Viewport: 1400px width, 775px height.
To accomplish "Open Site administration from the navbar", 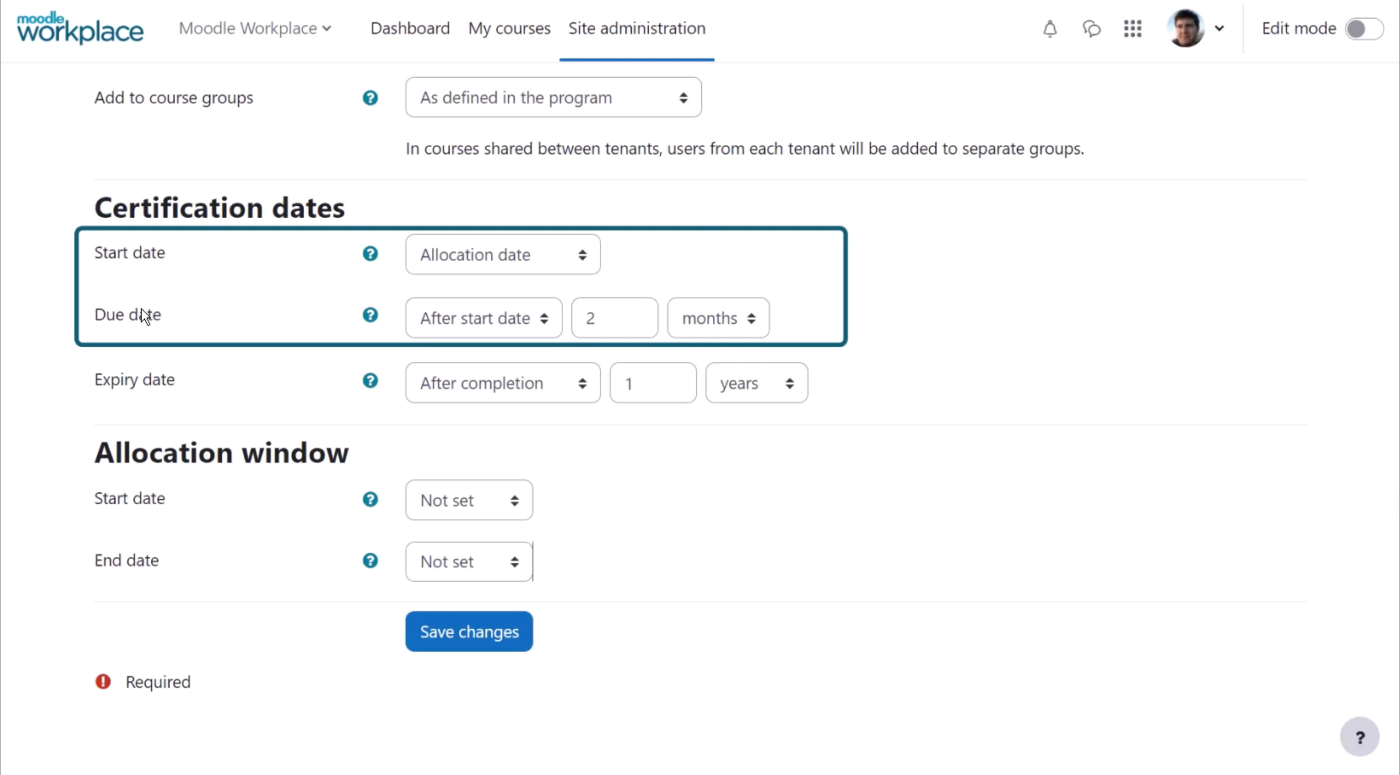I will pyautogui.click(x=637, y=28).
